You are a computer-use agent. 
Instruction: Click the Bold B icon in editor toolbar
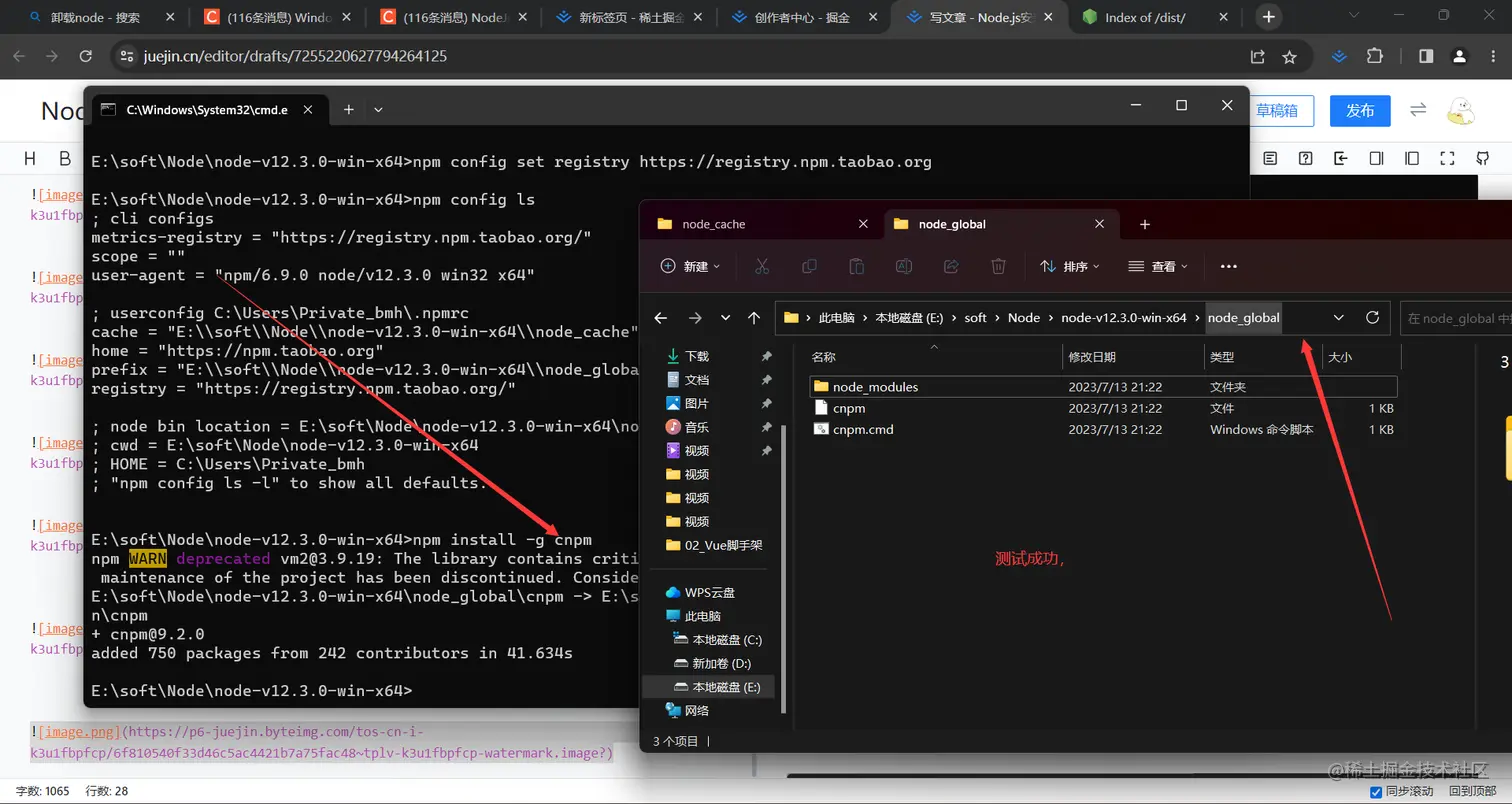[x=65, y=158]
